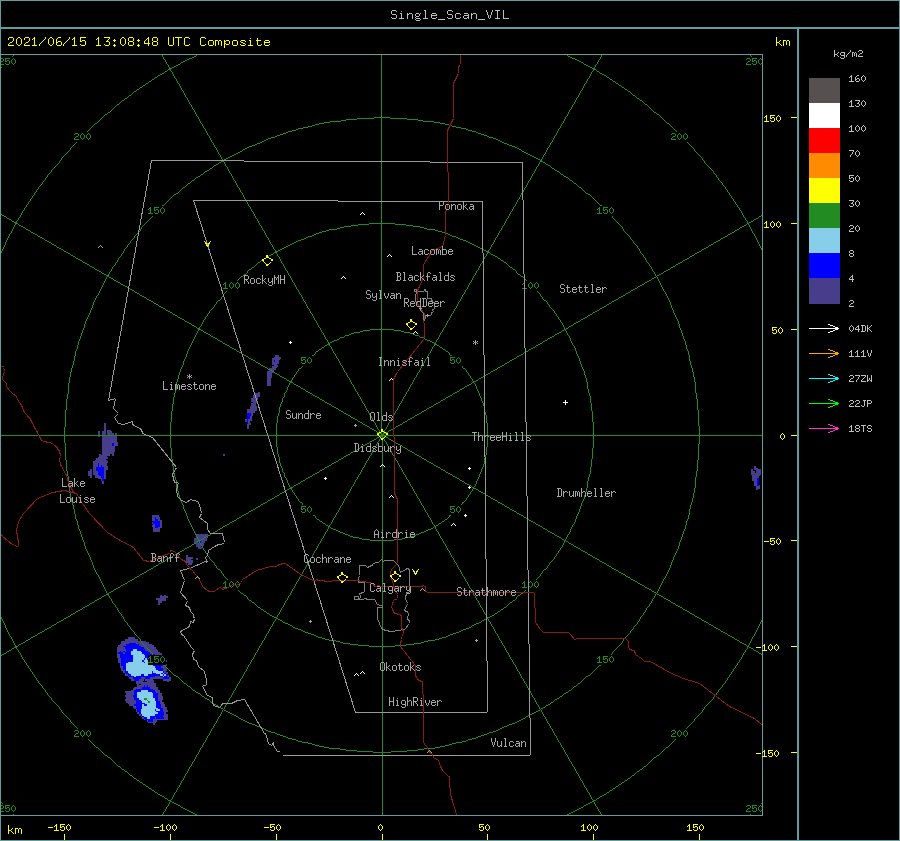Click the red 100 kg/m2 color swatch

[x=824, y=141]
